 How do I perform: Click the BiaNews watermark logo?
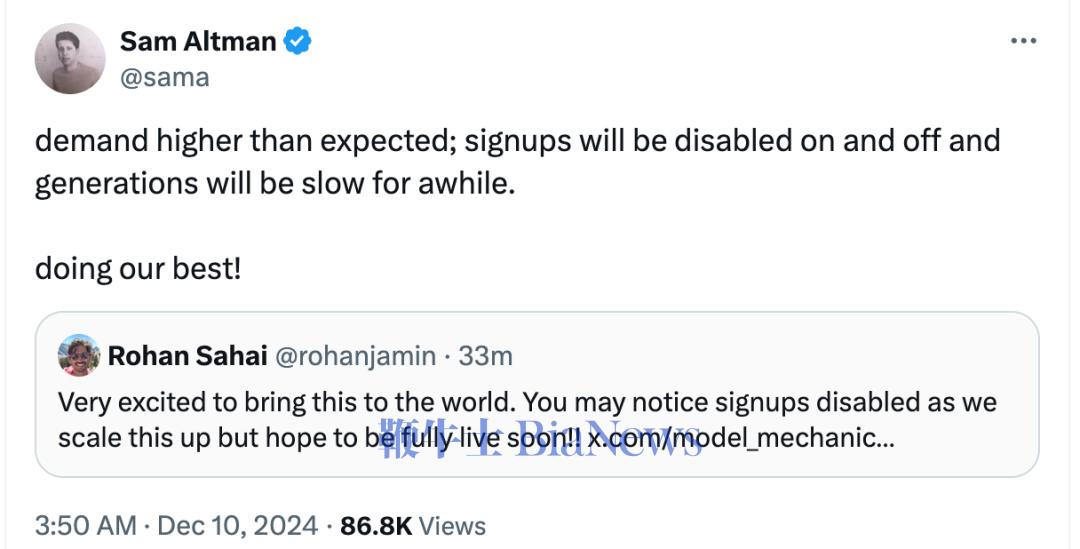click(x=541, y=440)
